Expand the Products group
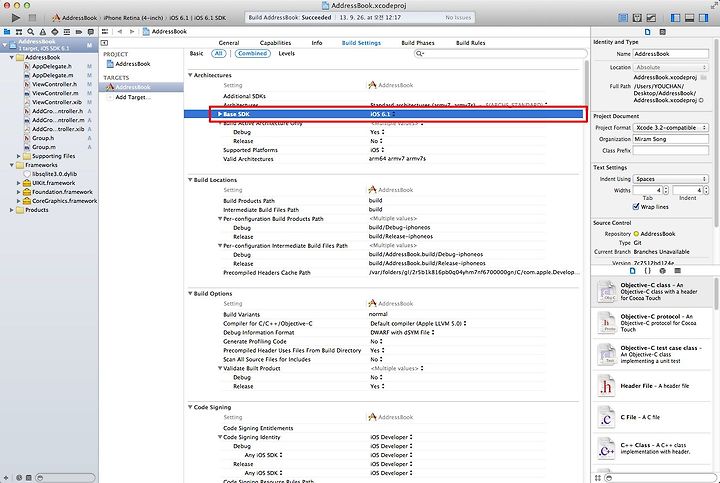This screenshot has width=720, height=483. [11, 210]
